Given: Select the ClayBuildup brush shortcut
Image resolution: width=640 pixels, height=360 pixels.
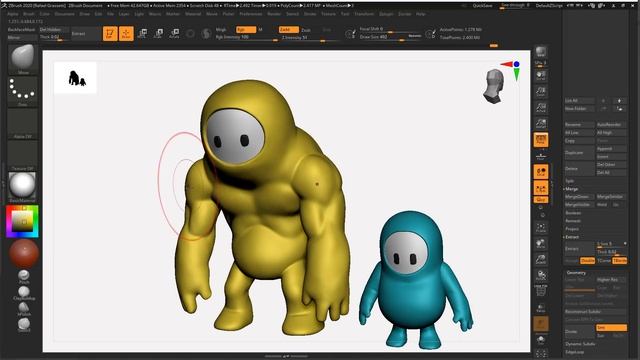Looking at the screenshot, I should click(24, 293).
